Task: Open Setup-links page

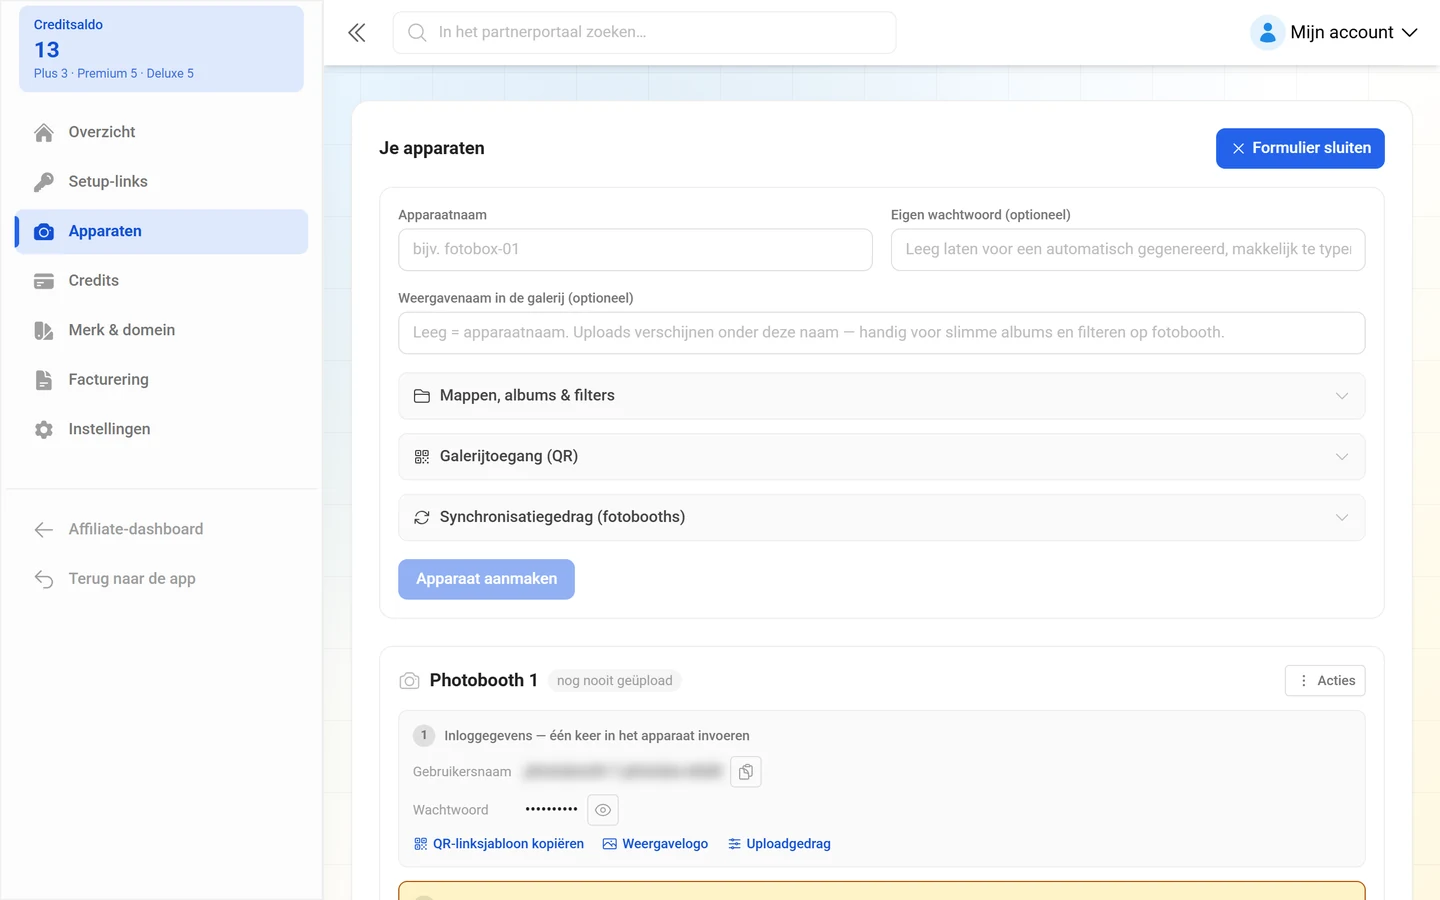Action: [161, 182]
